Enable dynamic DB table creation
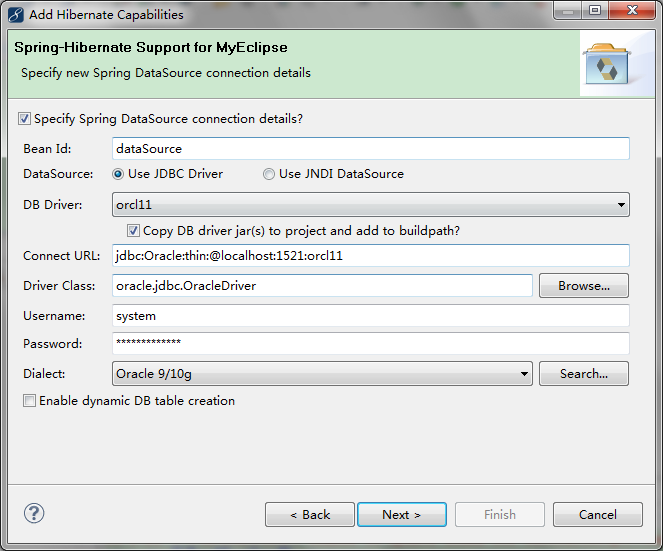This screenshot has width=663, height=551. tap(29, 401)
